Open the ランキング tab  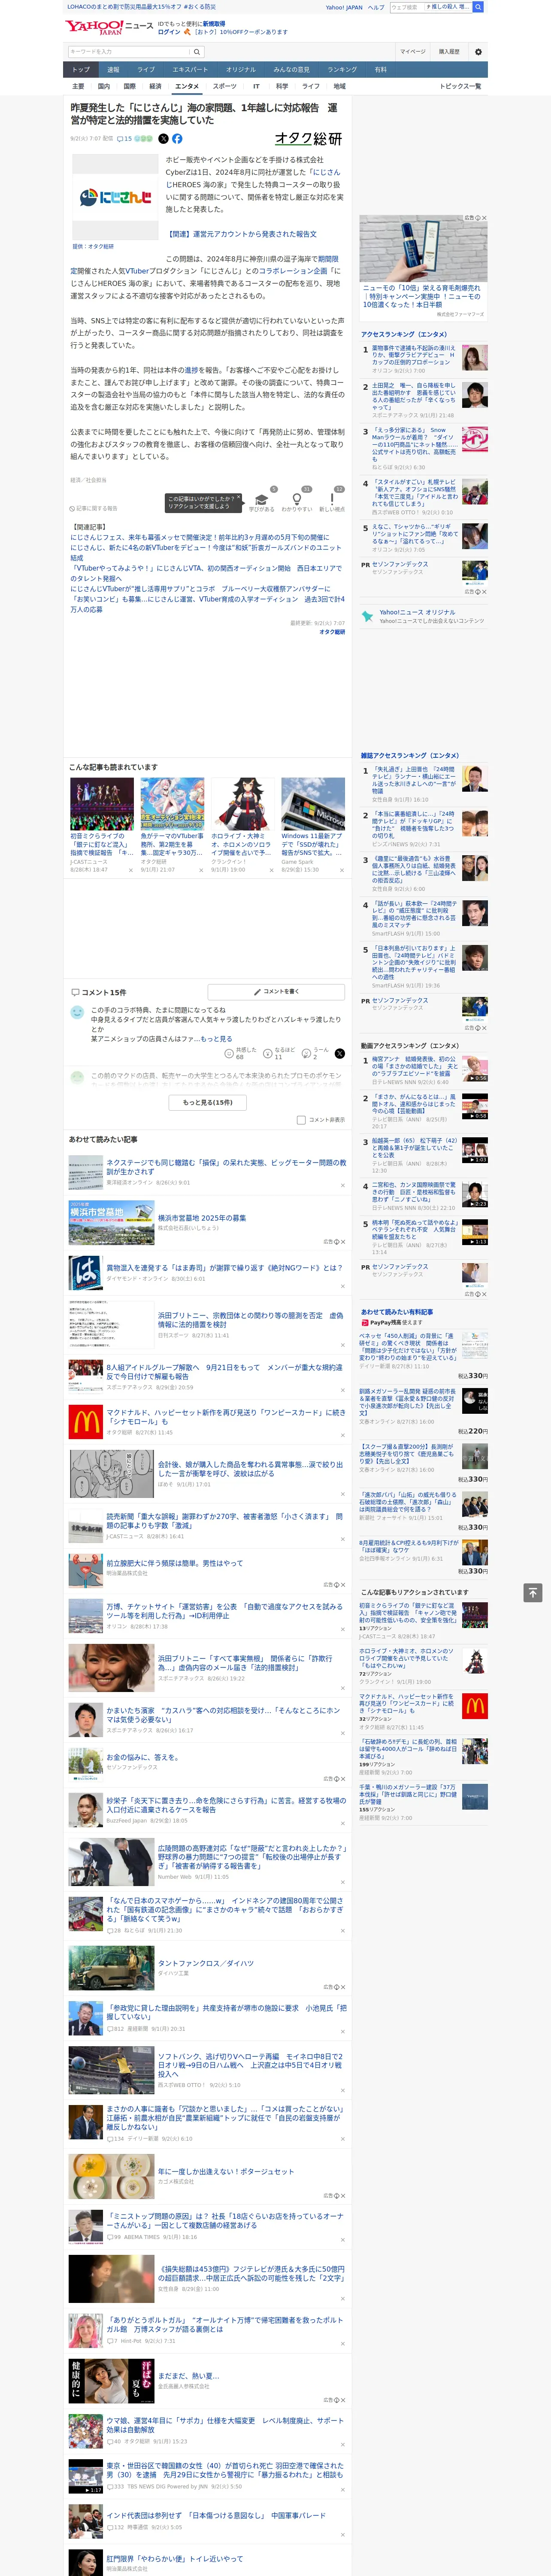[x=343, y=69]
